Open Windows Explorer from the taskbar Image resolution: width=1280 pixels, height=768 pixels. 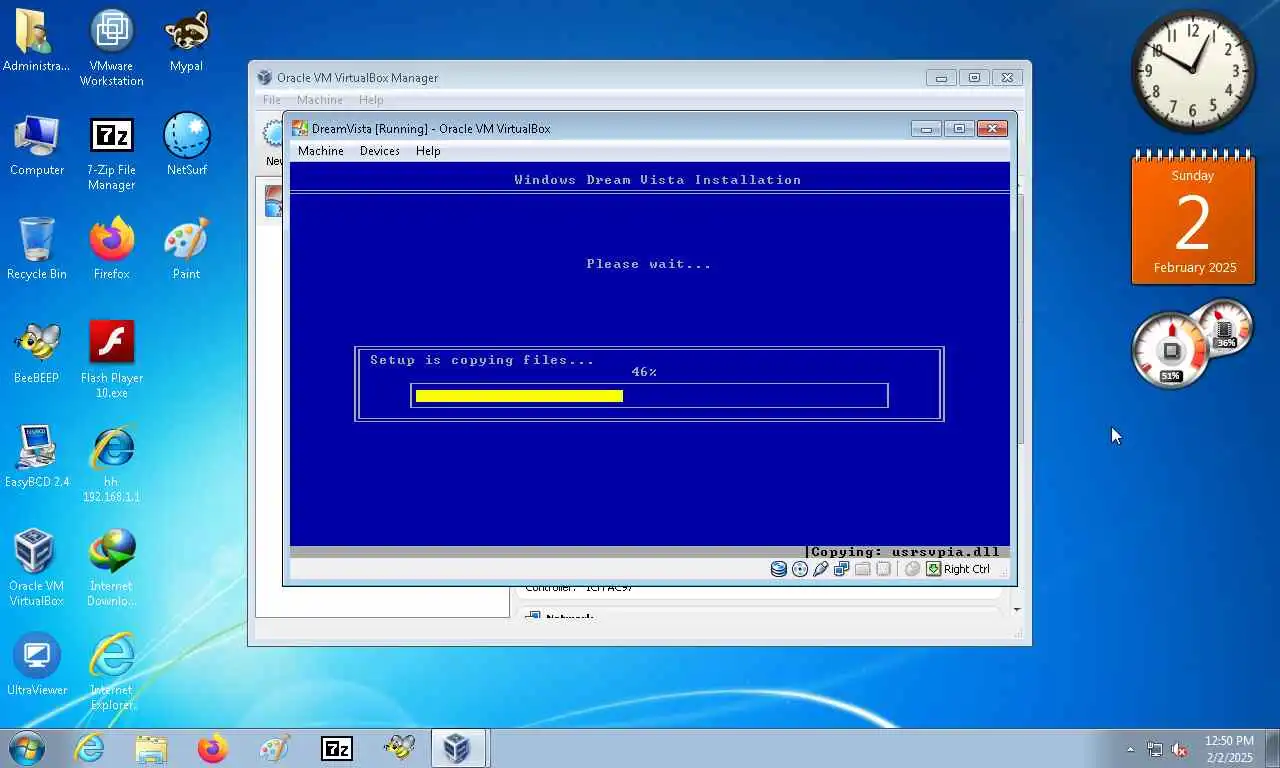(151, 748)
